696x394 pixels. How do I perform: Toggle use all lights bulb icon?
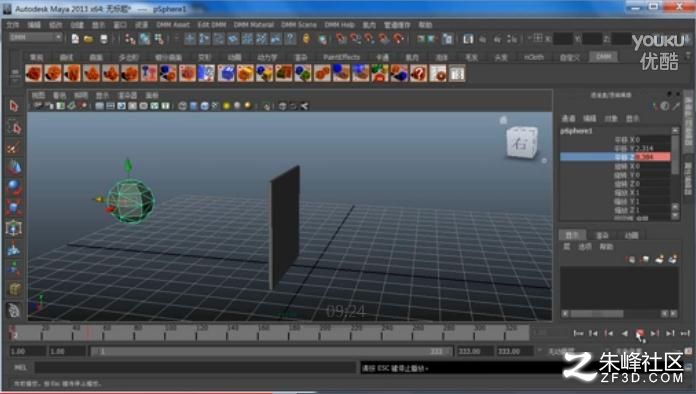227,106
